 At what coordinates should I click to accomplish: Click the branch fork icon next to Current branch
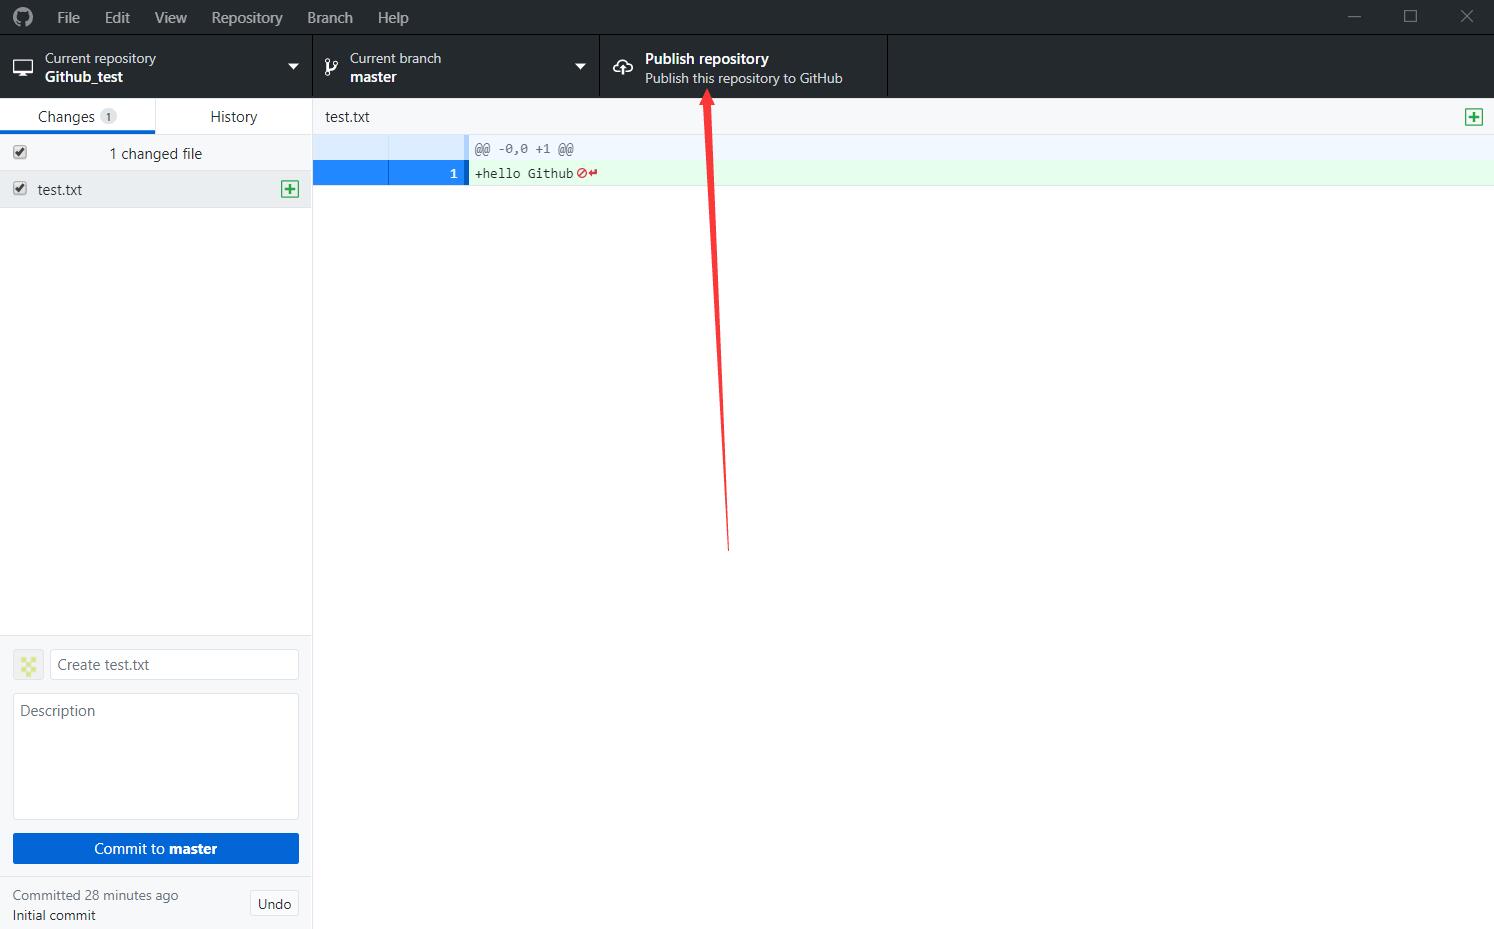click(x=330, y=66)
